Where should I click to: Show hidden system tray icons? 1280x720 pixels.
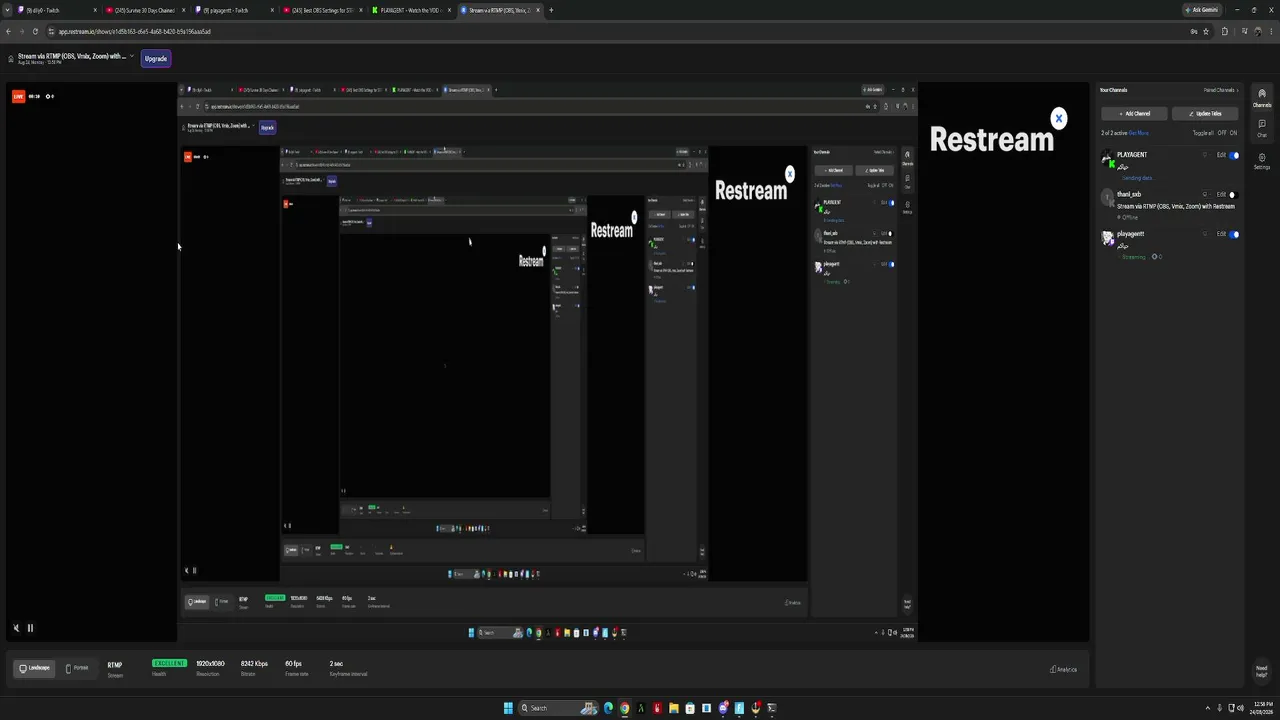tap(1206, 708)
